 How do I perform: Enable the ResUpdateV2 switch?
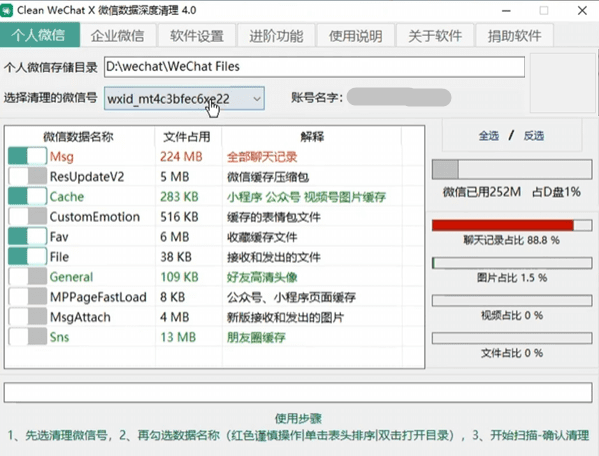click(x=28, y=176)
